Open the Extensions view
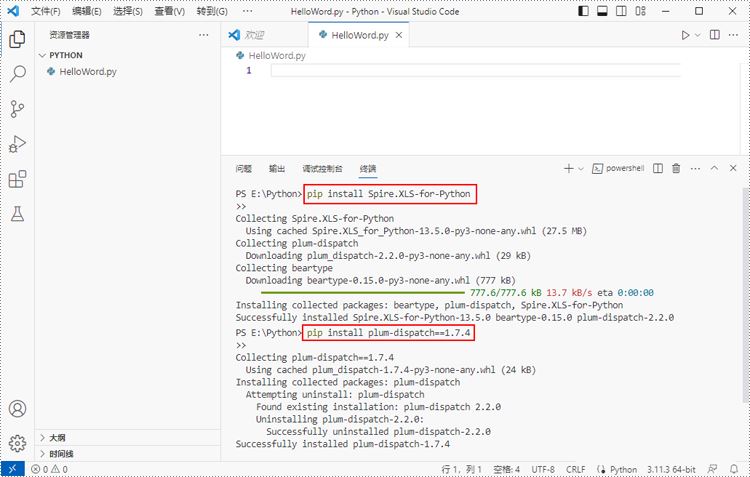 [17, 179]
